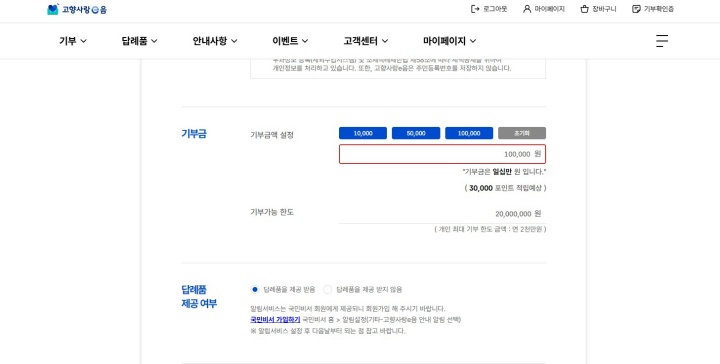Click the gray 초기화 reset button
Image resolution: width=720 pixels, height=364 pixels.
point(522,133)
